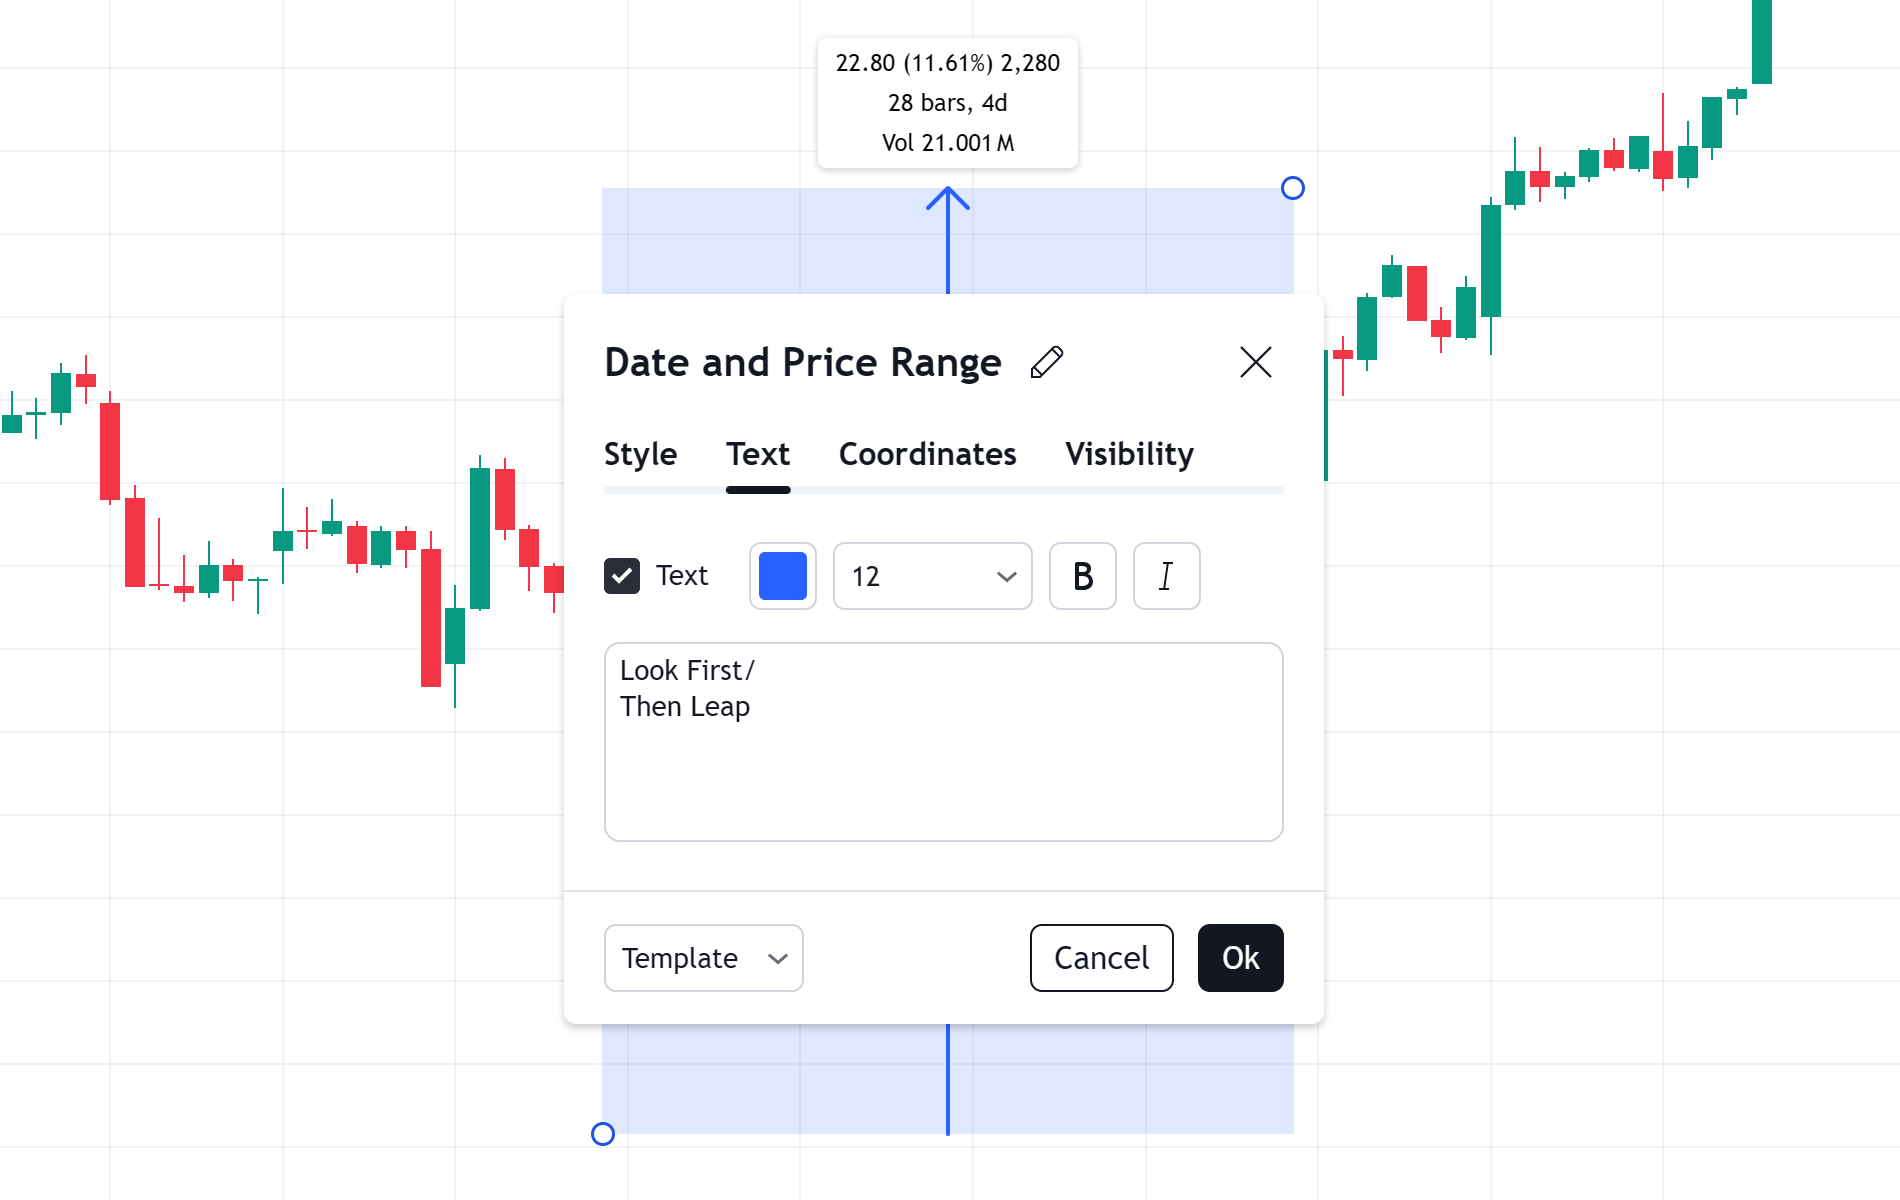Switch to the Style tab
The height and width of the screenshot is (1200, 1900).
640,455
